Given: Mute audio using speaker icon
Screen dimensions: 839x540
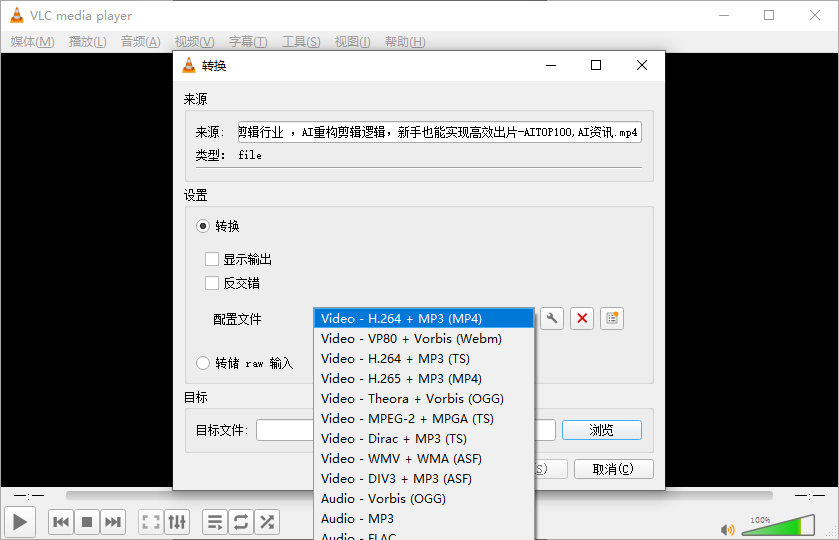Looking at the screenshot, I should 728,530.
